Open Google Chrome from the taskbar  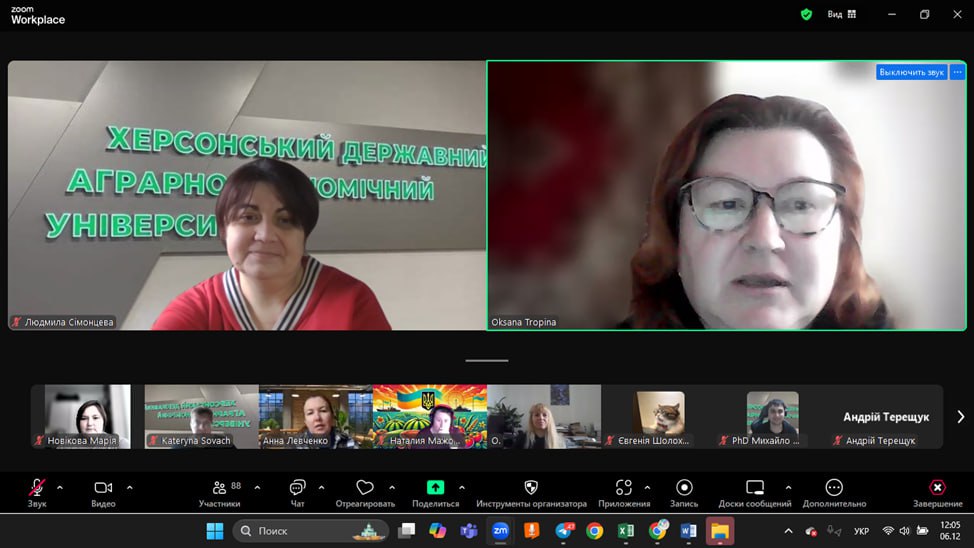[594, 531]
